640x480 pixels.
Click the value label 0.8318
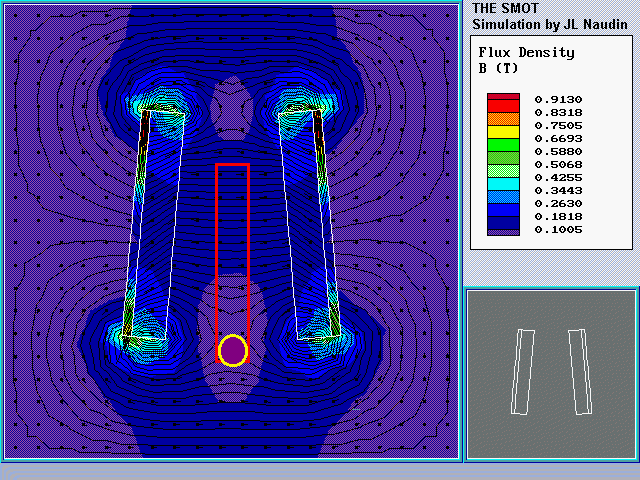click(x=558, y=113)
